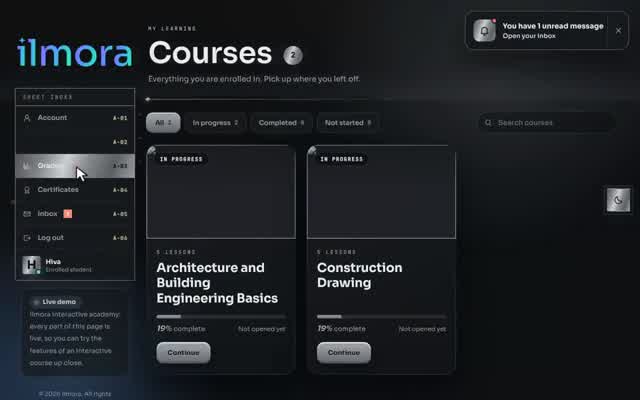Click the In Progress tag on Architecture card
Screen dimensions: 640x400
181,159
